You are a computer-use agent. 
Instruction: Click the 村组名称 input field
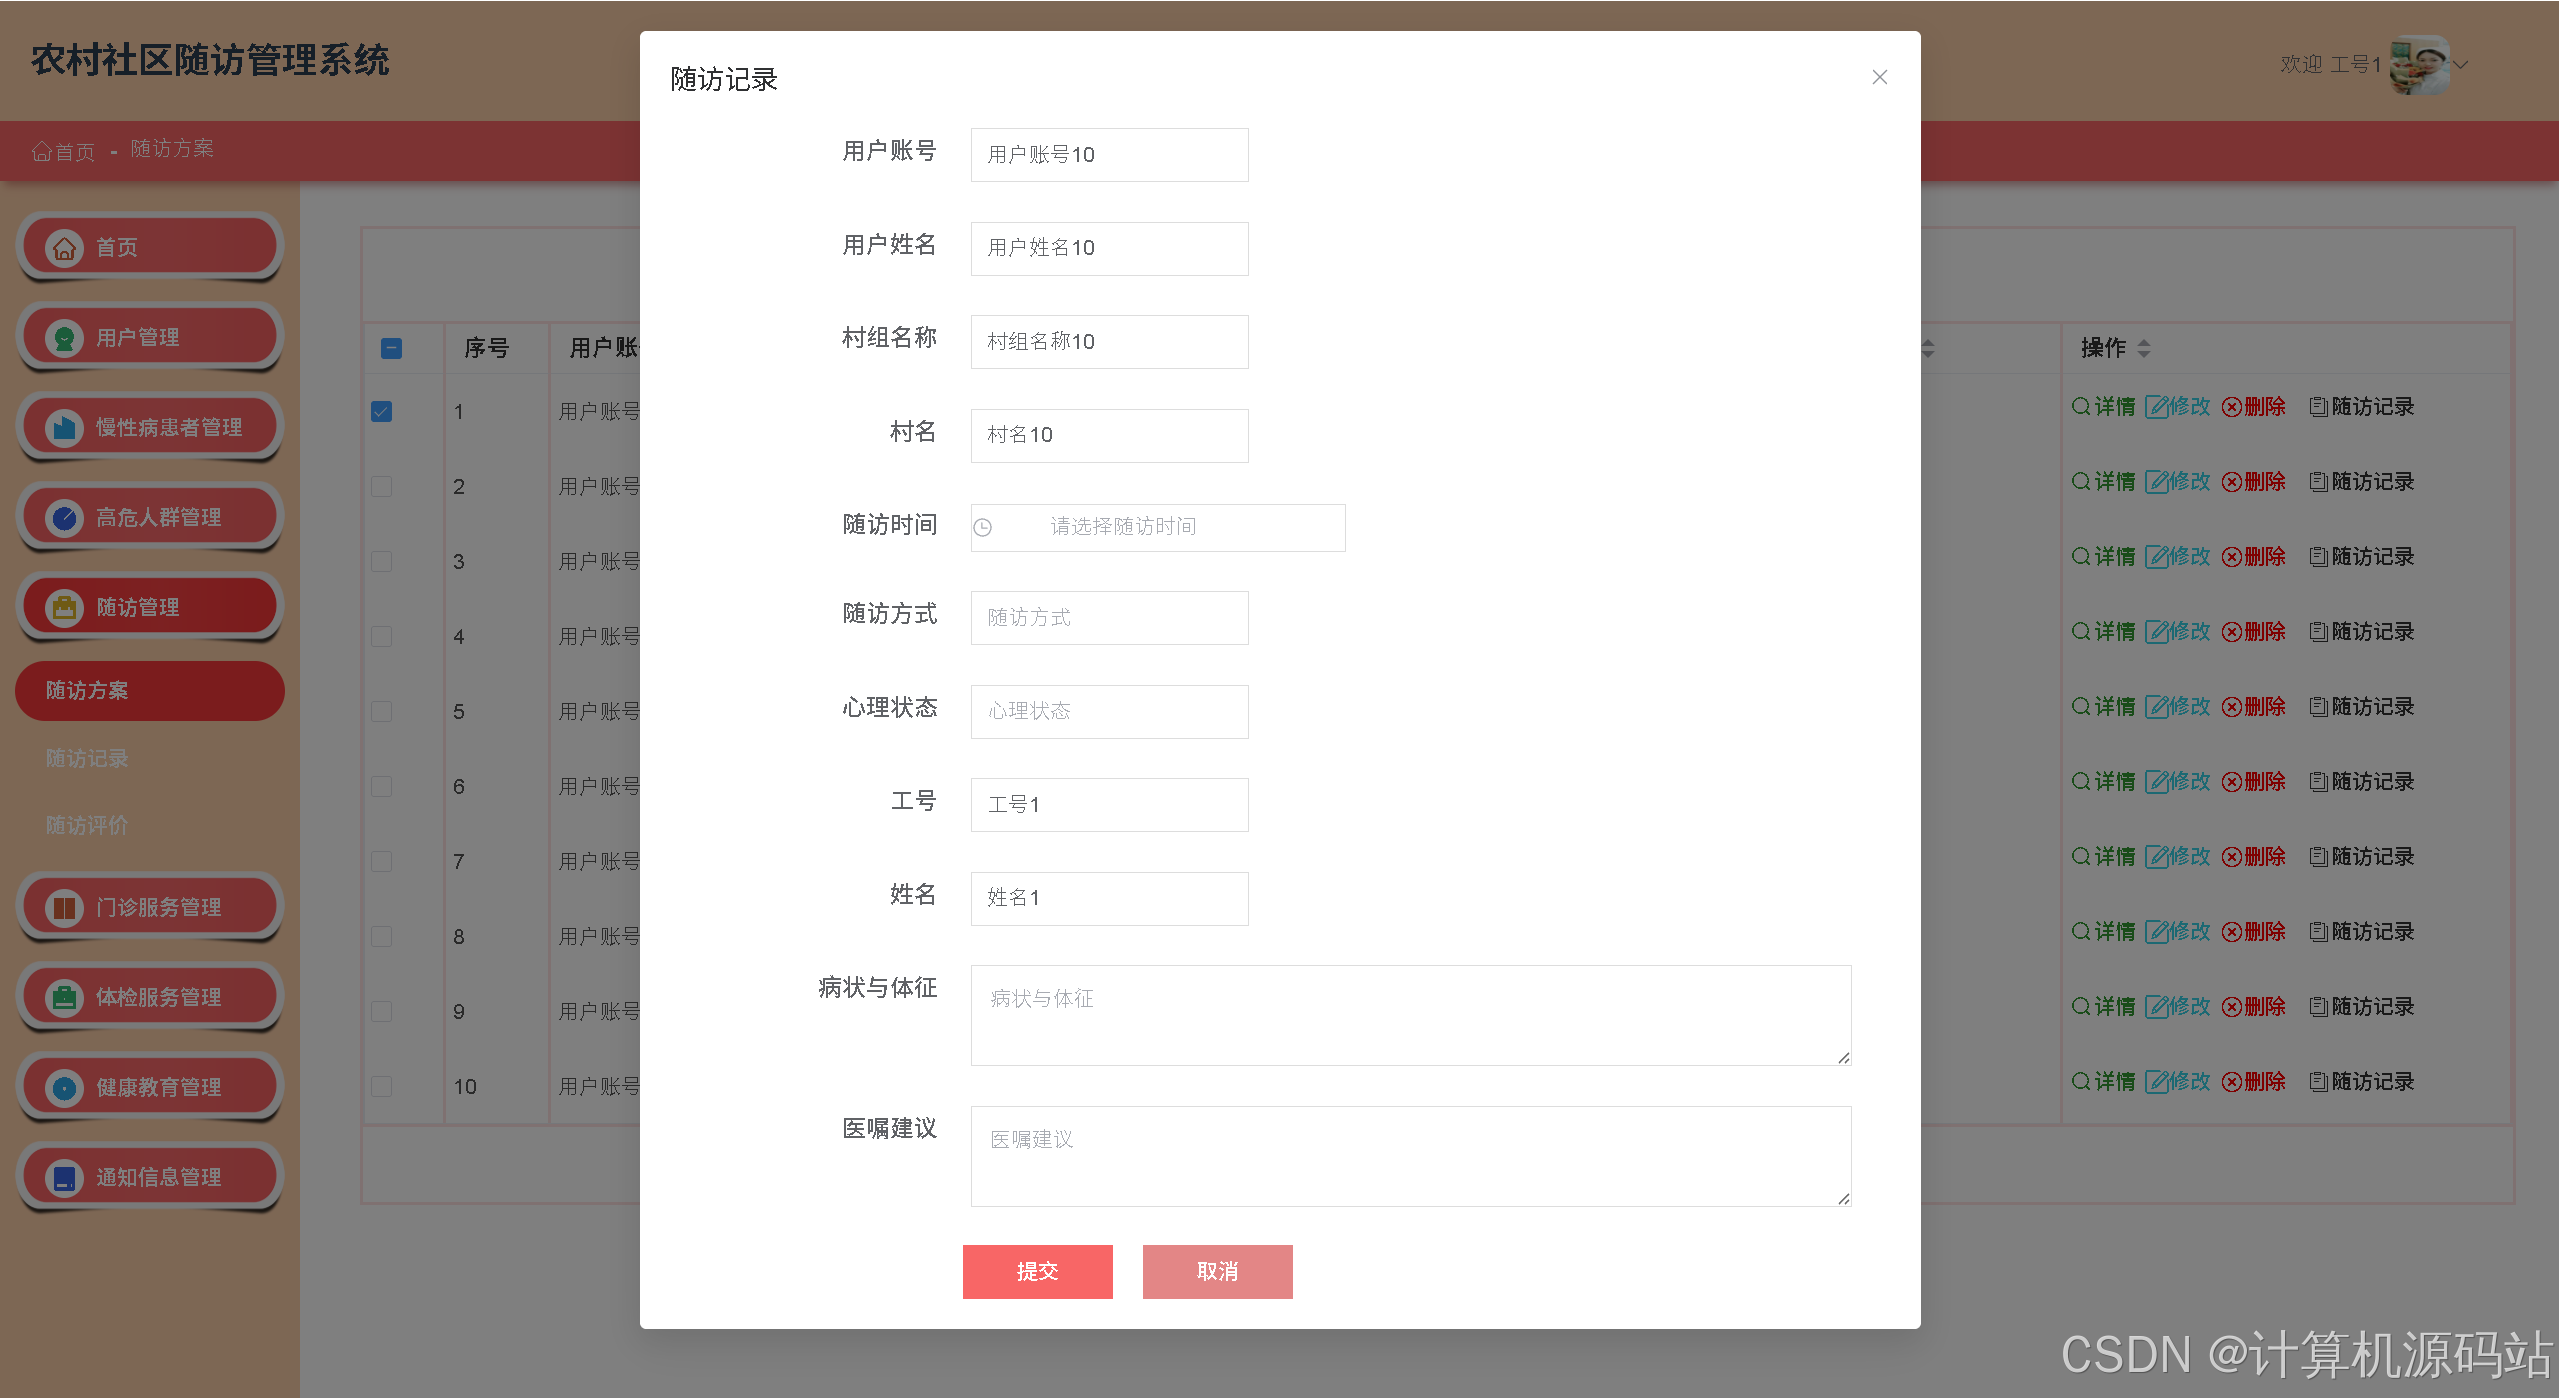[1109, 342]
